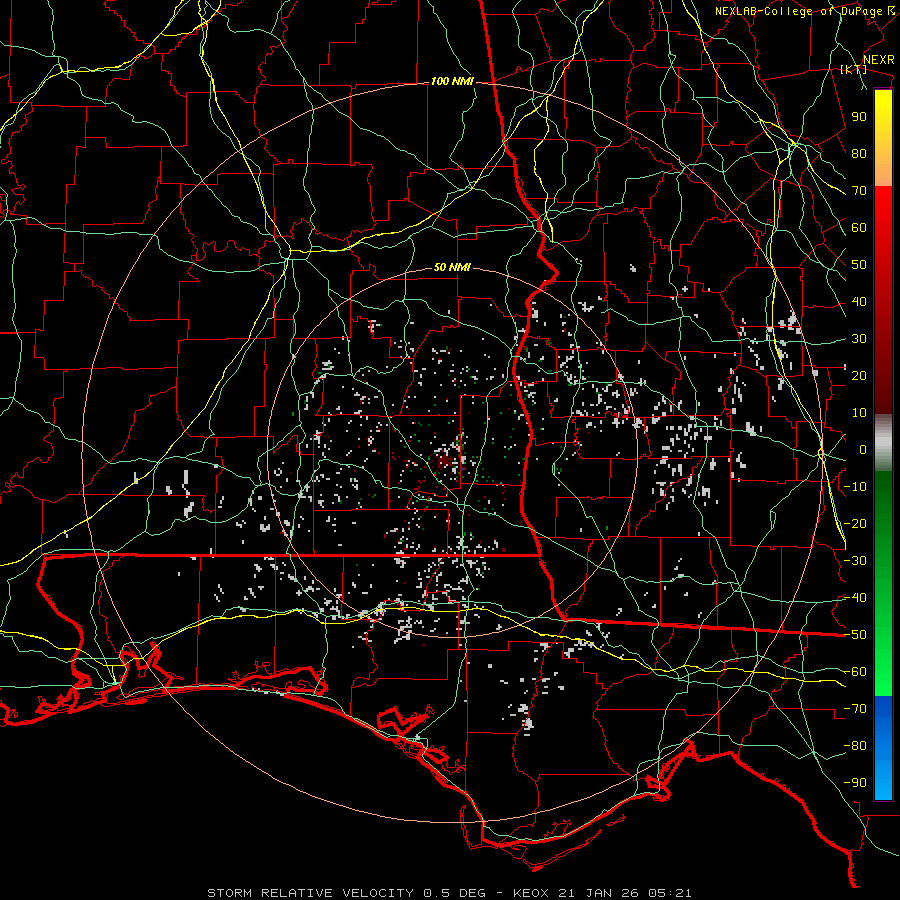
Task: Click the 0 scale label on legend
Action: [x=863, y=449]
